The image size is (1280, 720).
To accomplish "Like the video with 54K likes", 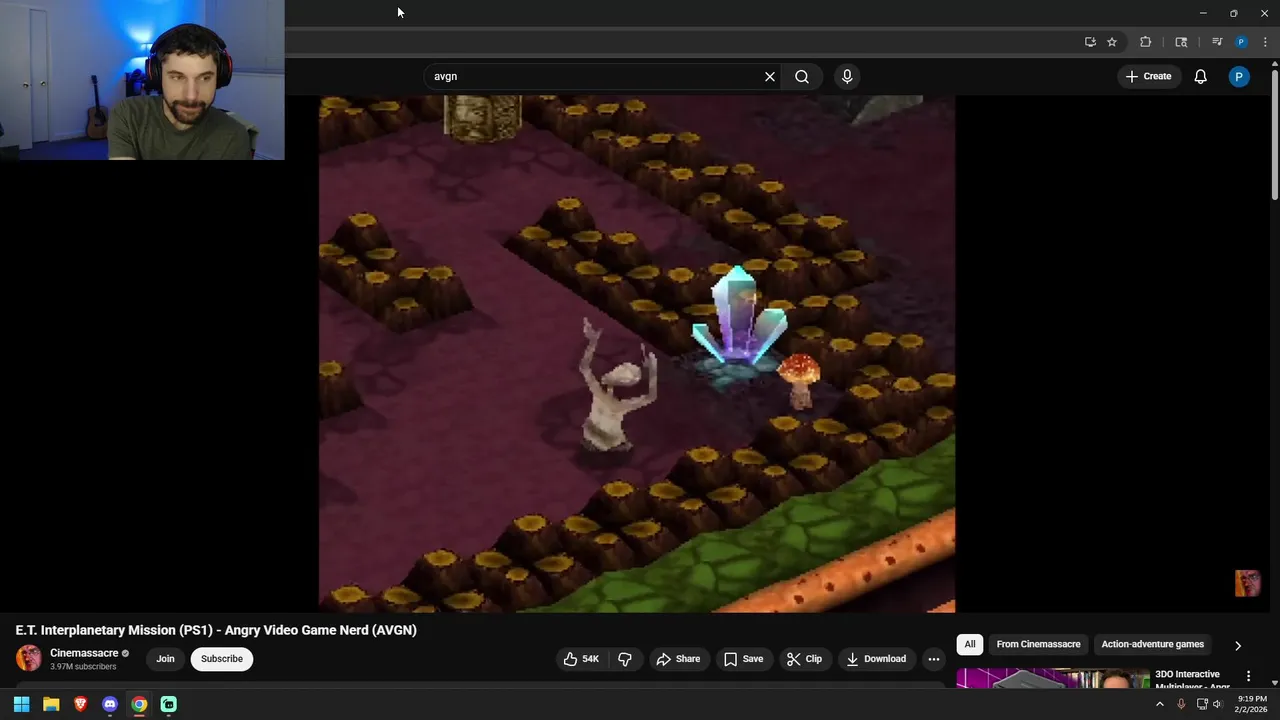I will 581,659.
